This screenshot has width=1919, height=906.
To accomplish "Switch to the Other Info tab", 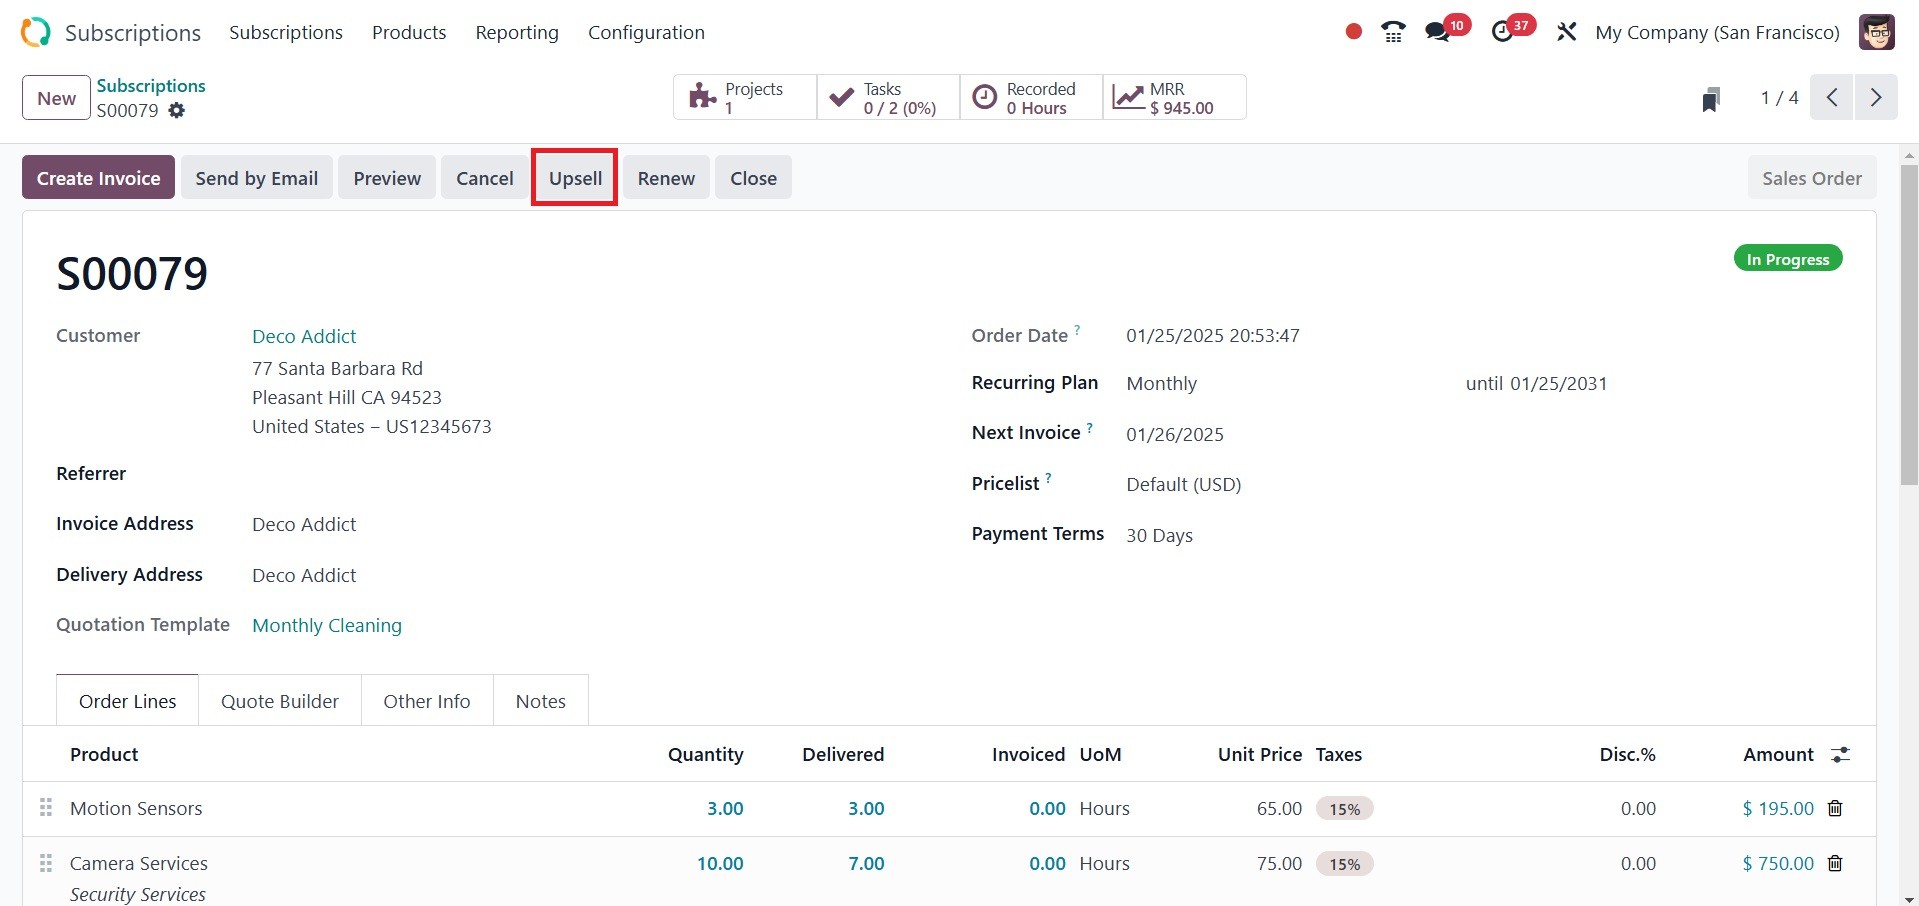I will (427, 701).
